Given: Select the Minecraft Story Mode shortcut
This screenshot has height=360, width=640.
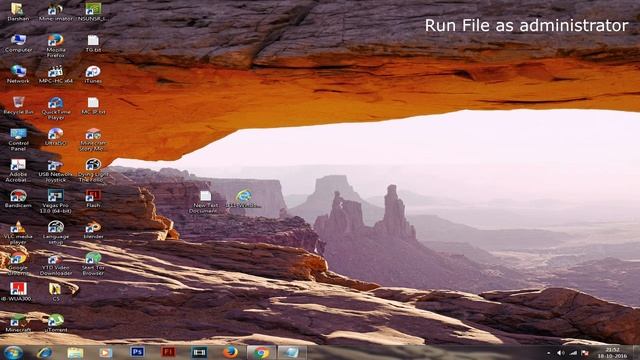Looking at the screenshot, I should tap(93, 140).
